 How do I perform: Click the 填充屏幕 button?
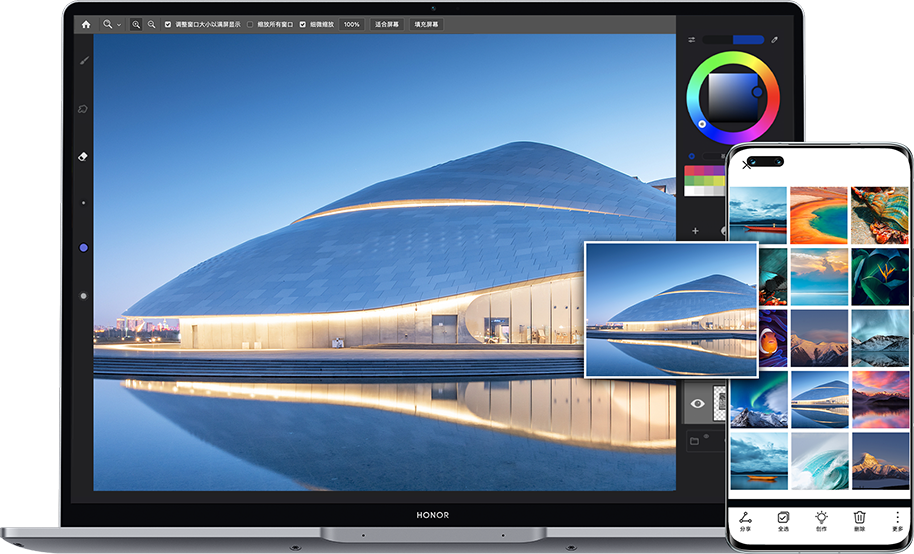point(426,24)
